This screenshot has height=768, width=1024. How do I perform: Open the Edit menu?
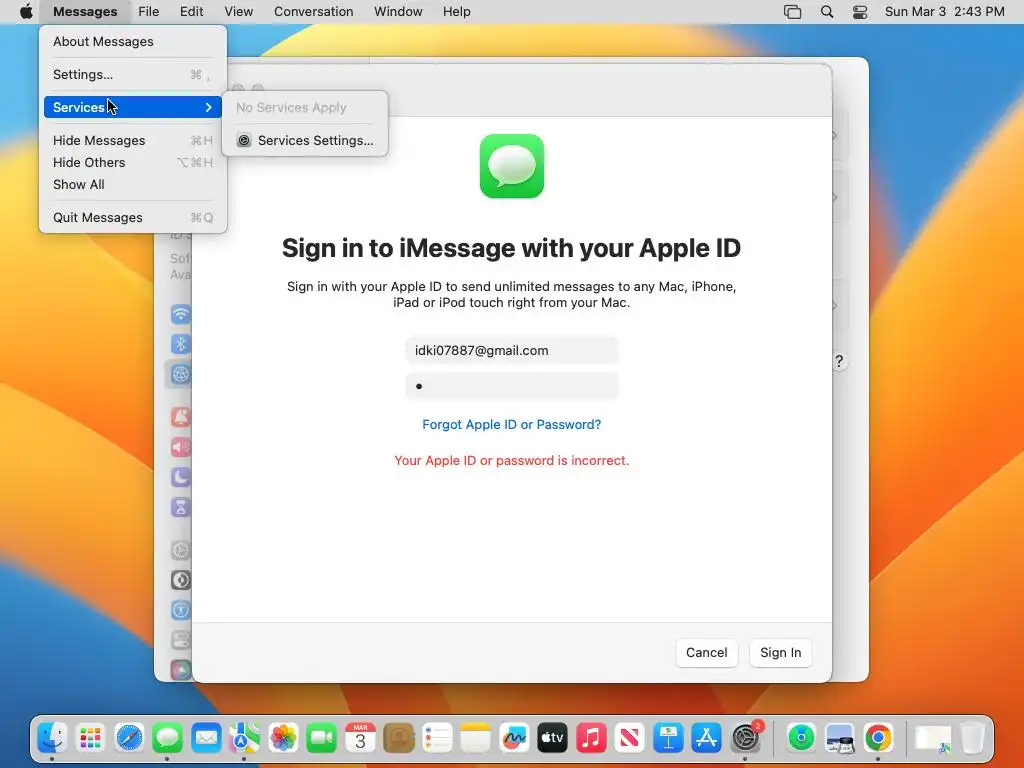tap(191, 12)
